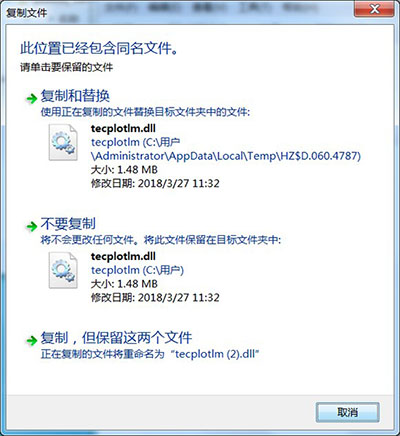Image resolution: width=400 pixels, height=436 pixels.
Task: Click the 大小: 1.48 MB line under 不要复制
Action: coord(124,284)
